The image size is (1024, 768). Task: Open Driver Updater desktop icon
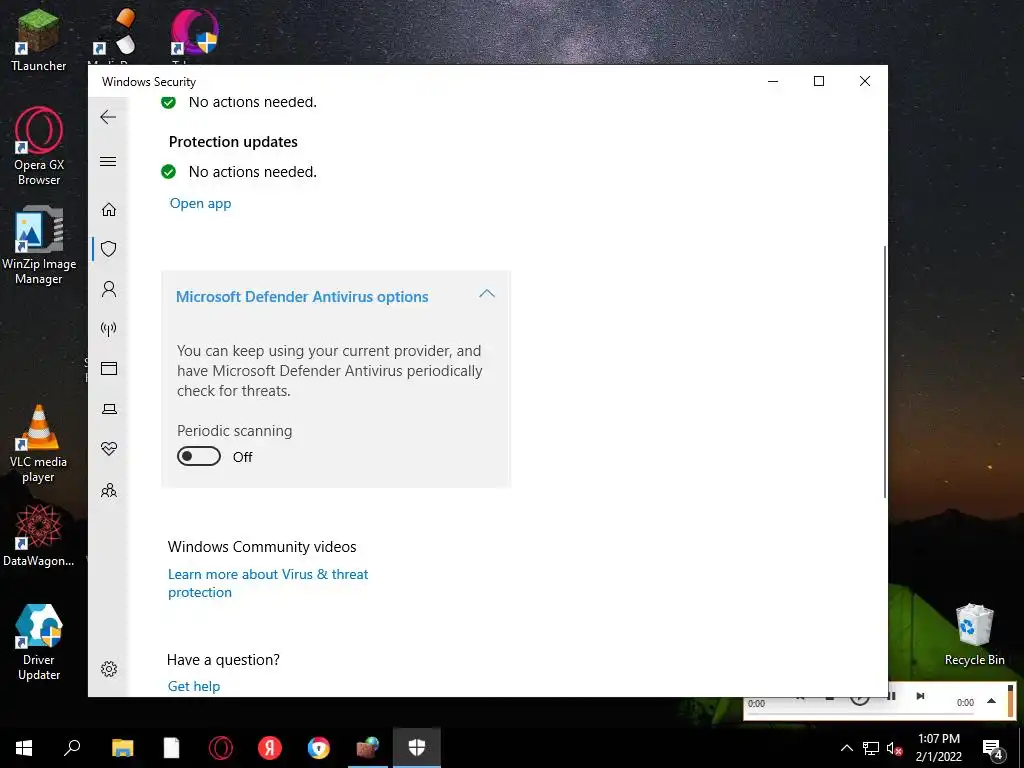pyautogui.click(x=39, y=643)
